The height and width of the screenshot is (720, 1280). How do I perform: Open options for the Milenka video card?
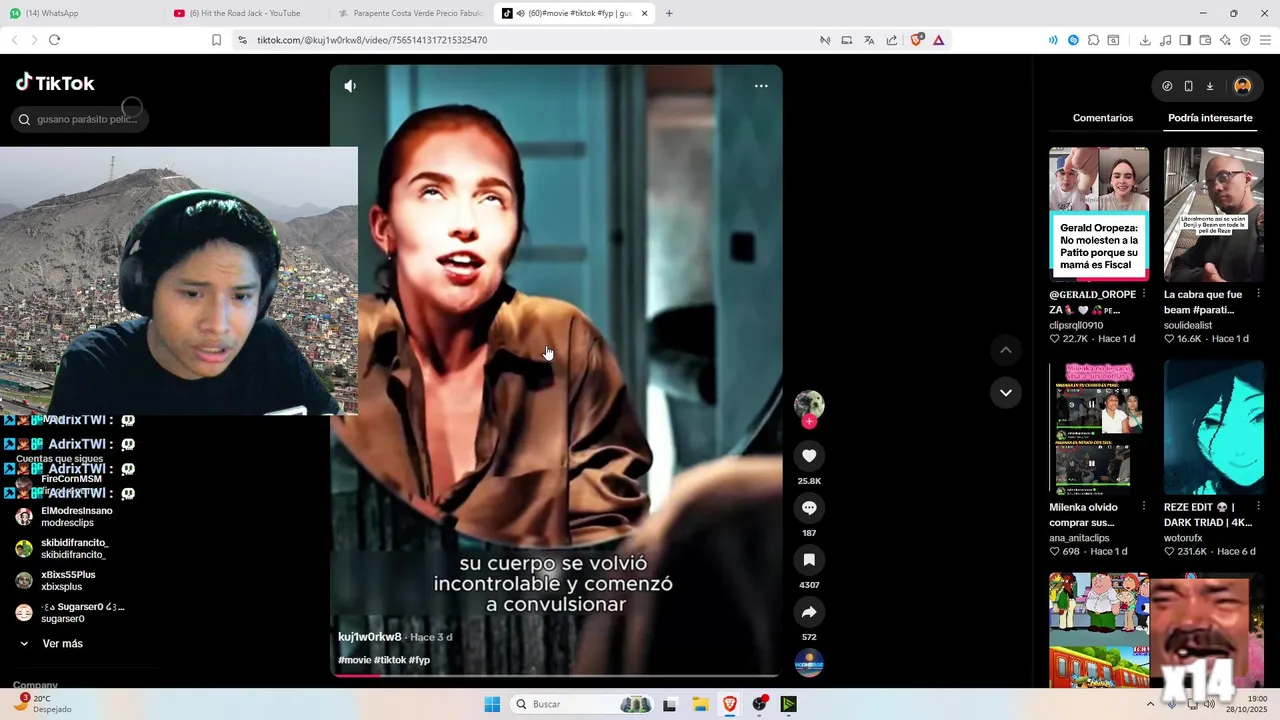click(1144, 507)
